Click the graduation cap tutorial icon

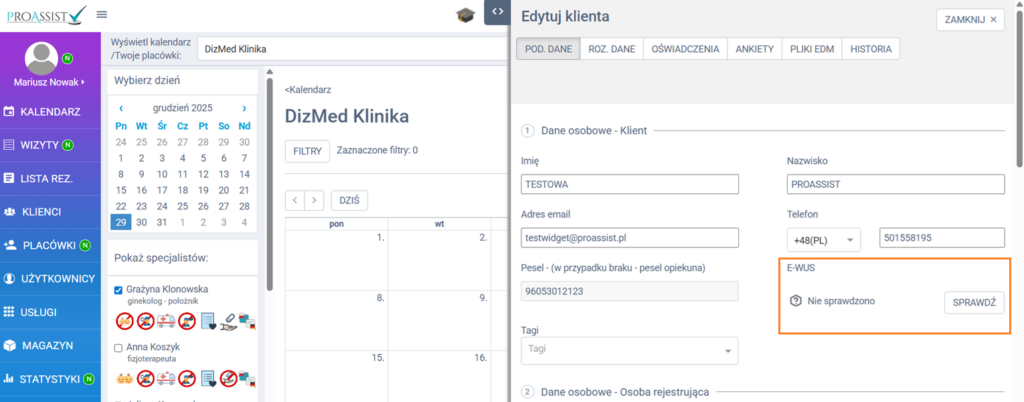pos(465,14)
